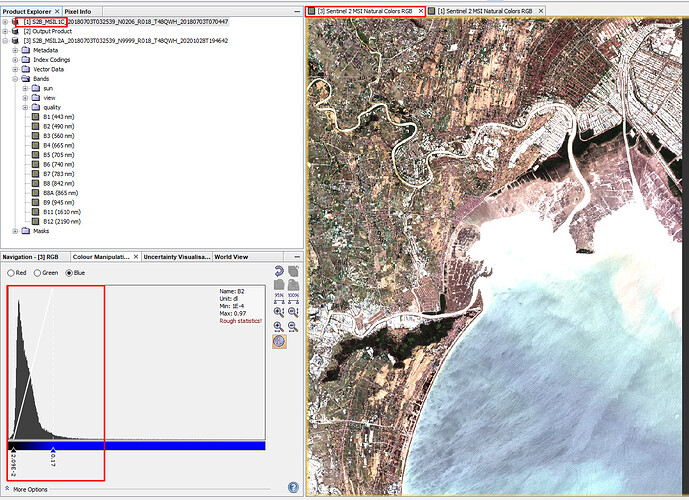Close the Product Explorer tab
This screenshot has height=500, width=689.
(57, 11)
